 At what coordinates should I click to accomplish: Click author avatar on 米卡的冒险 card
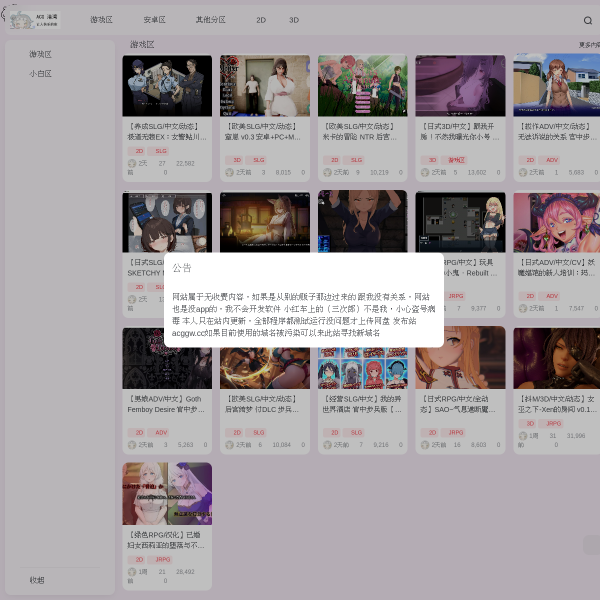[x=327, y=173]
